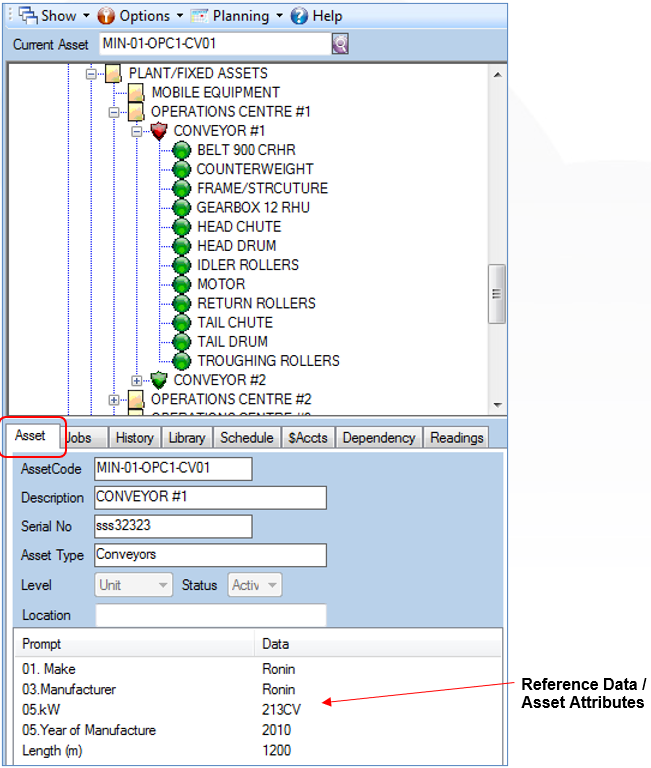Click the '1200' data value

pyautogui.click(x=276, y=750)
